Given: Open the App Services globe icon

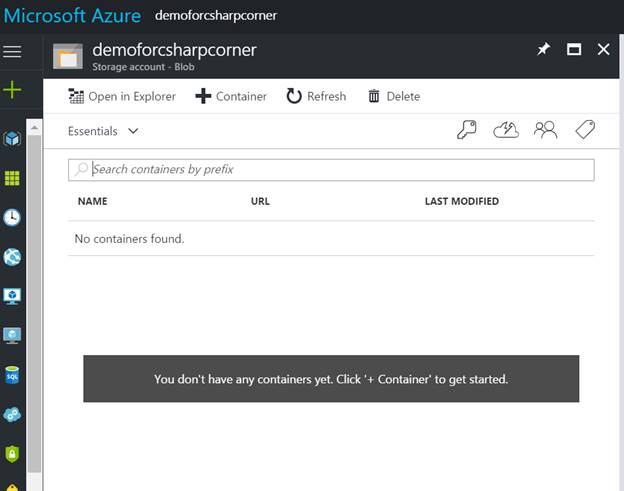Looking at the screenshot, I should [x=12, y=257].
